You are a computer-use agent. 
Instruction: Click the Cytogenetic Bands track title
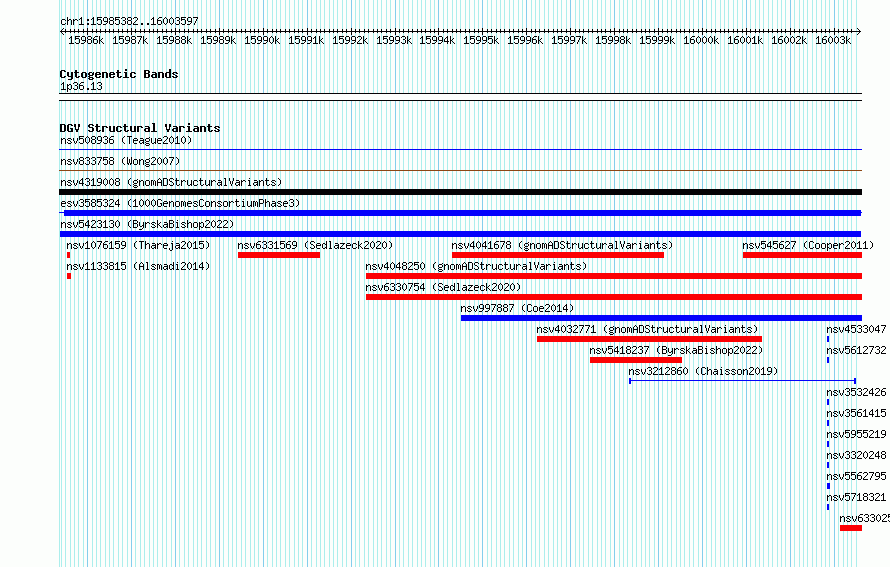click(x=119, y=74)
